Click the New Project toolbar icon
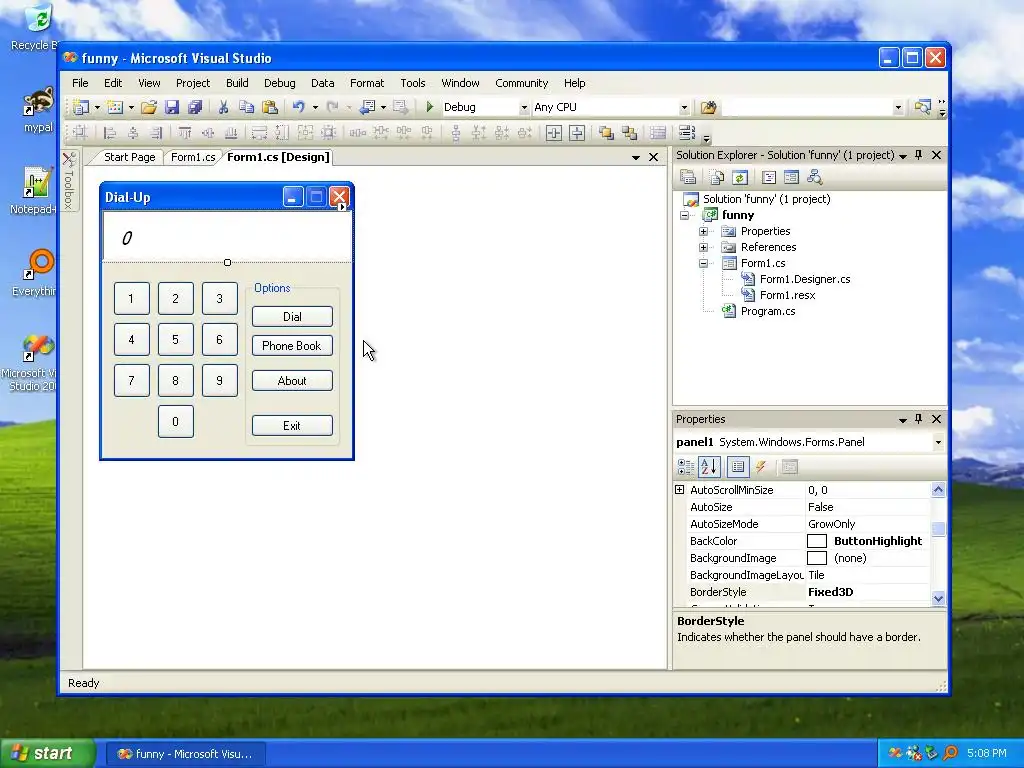Image resolution: width=1024 pixels, height=768 pixels. [81, 107]
